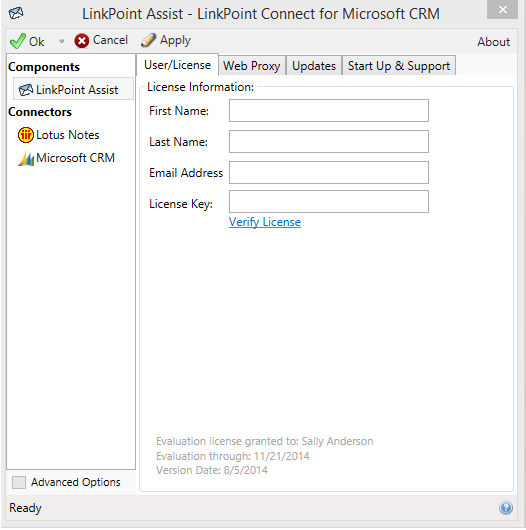The image size is (526, 530).
Task: Click the Microsoft CRM connector icon
Action: tap(26, 158)
